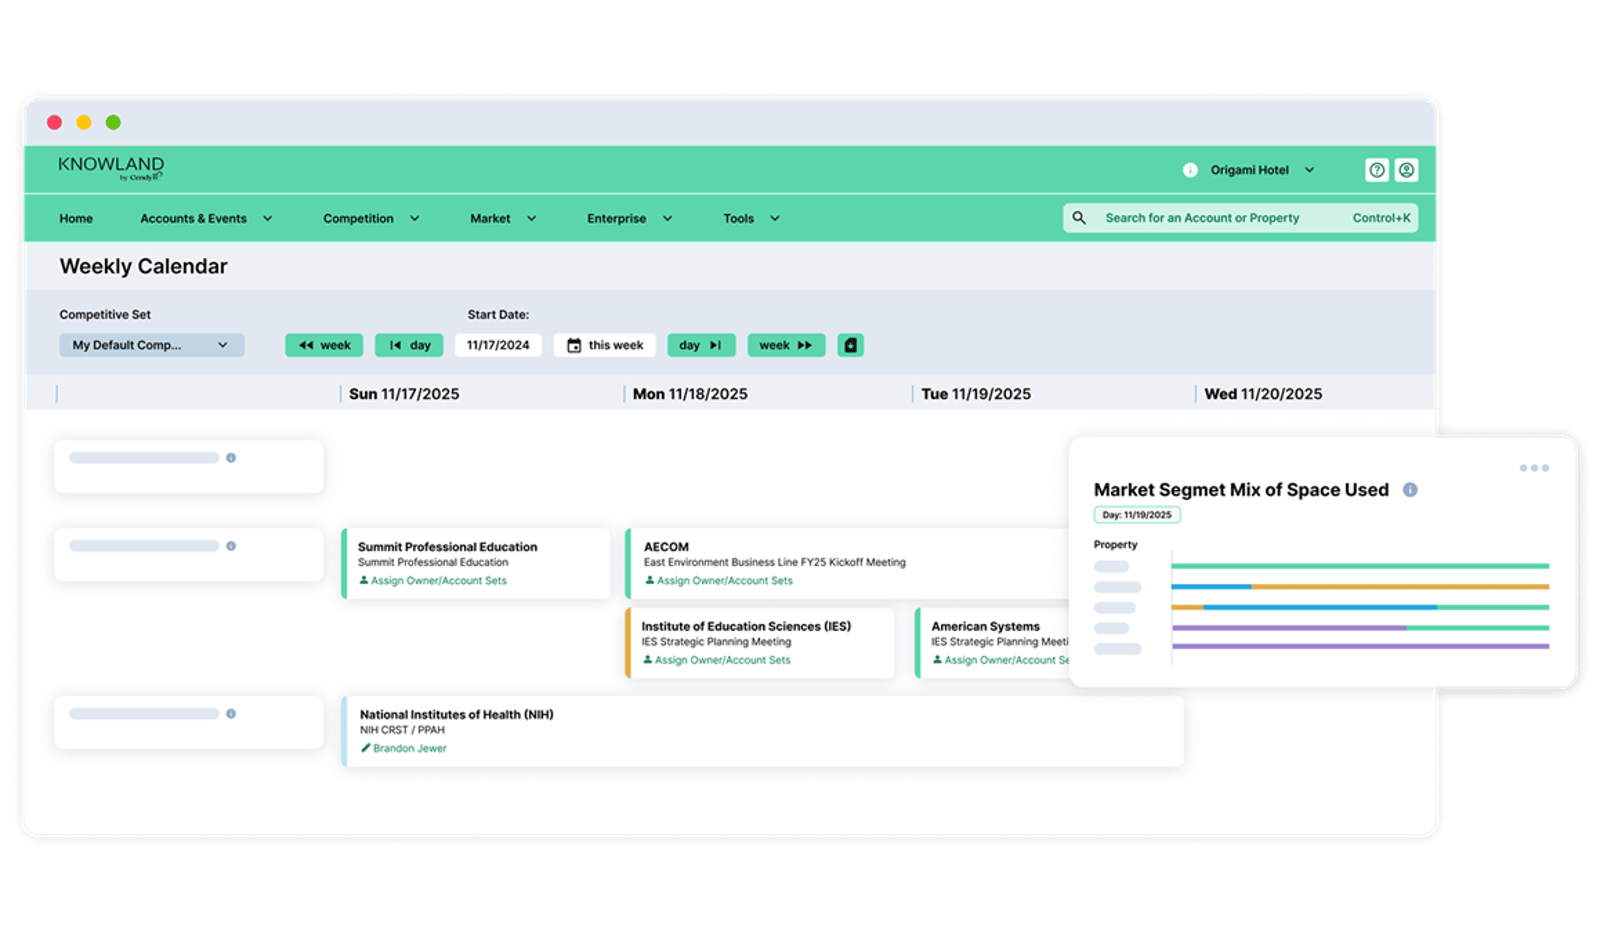The height and width of the screenshot is (937, 1600).
Task: Click person icon in American Systems card
Action: coord(937,660)
